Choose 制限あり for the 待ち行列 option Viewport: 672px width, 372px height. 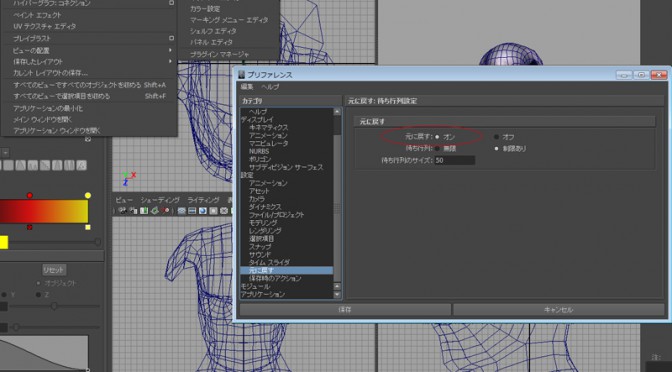click(x=496, y=148)
